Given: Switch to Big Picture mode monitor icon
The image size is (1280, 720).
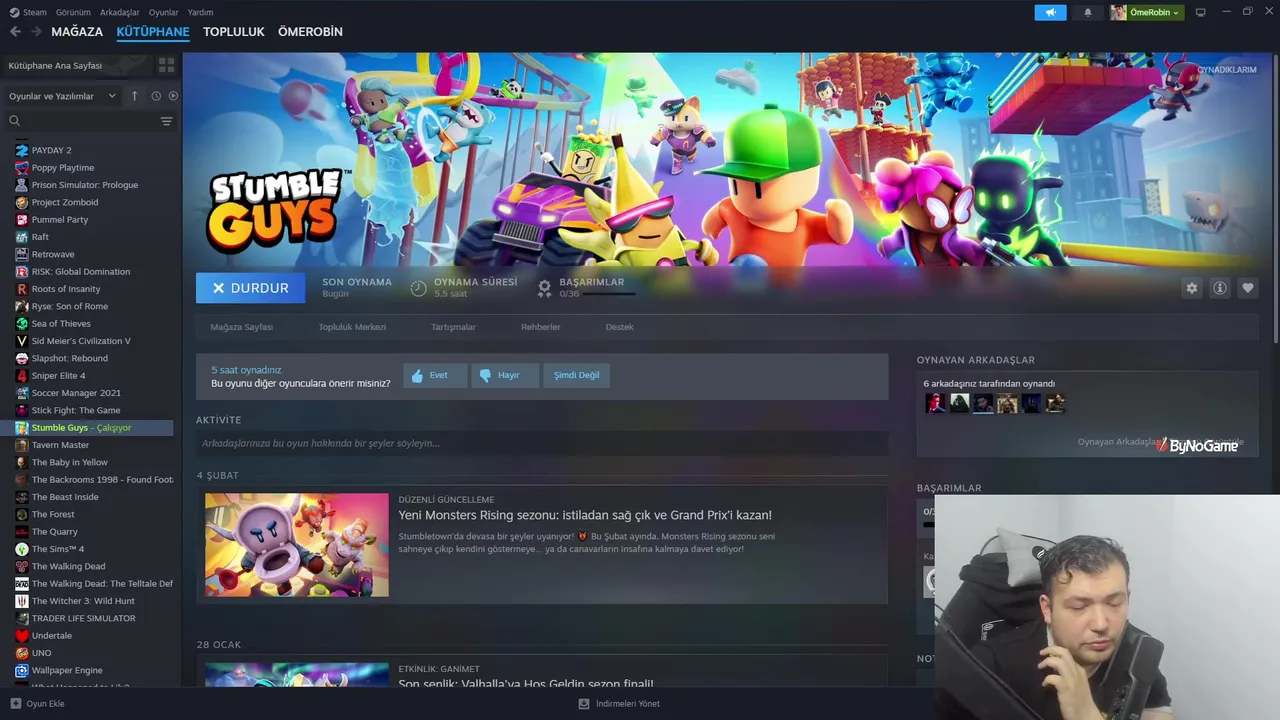Looking at the screenshot, I should pyautogui.click(x=1201, y=12).
